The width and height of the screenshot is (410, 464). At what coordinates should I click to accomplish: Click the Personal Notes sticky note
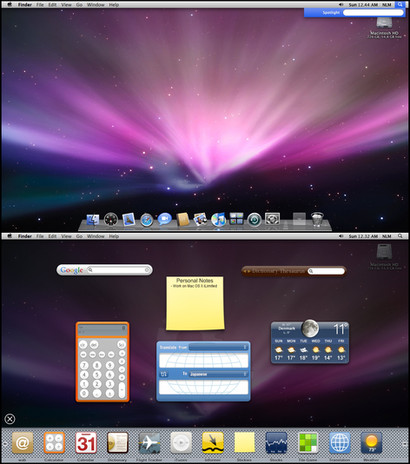[195, 303]
